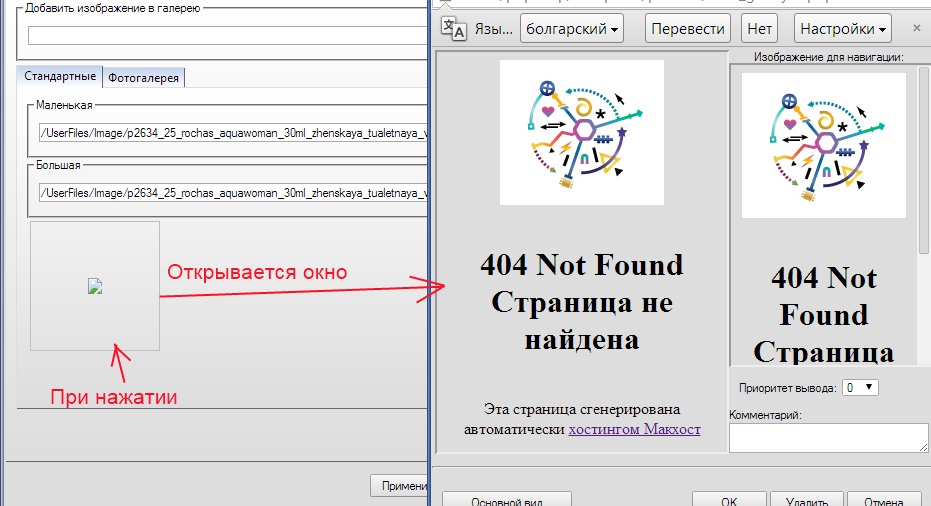This screenshot has width=931, height=506.
Task: Click the Перевести button
Action: [688, 29]
